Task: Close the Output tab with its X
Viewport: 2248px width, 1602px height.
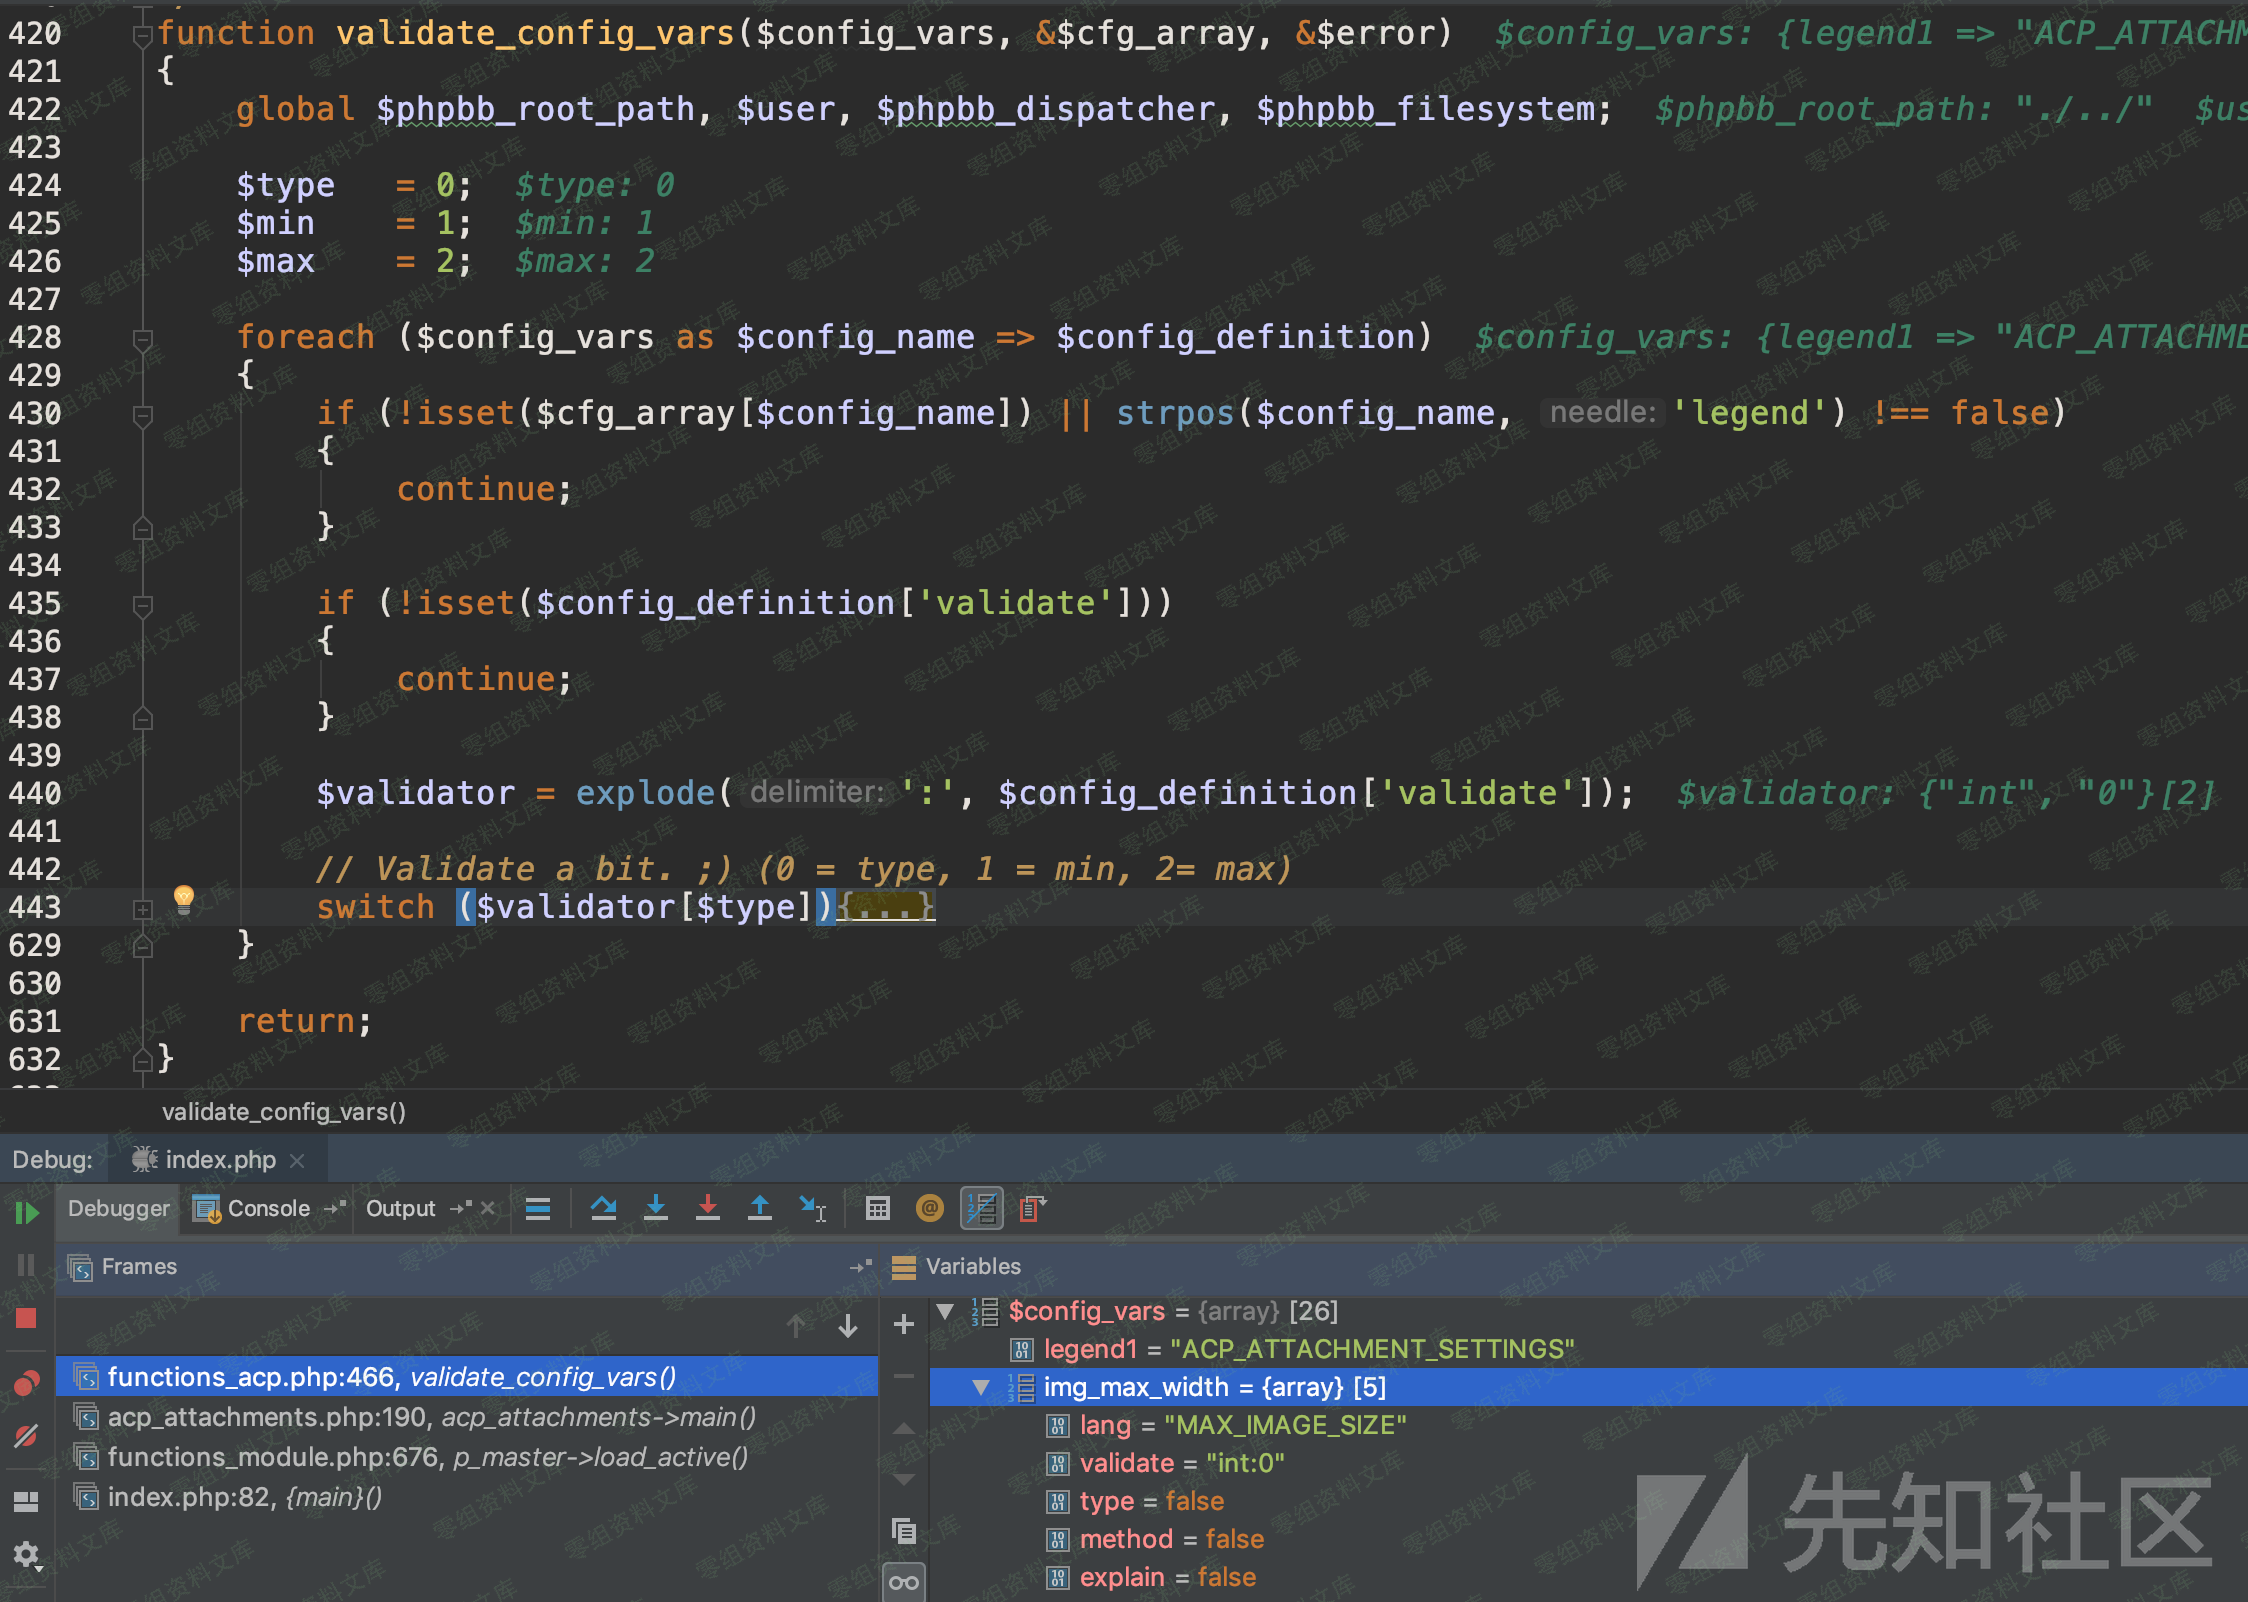Action: 488,1208
